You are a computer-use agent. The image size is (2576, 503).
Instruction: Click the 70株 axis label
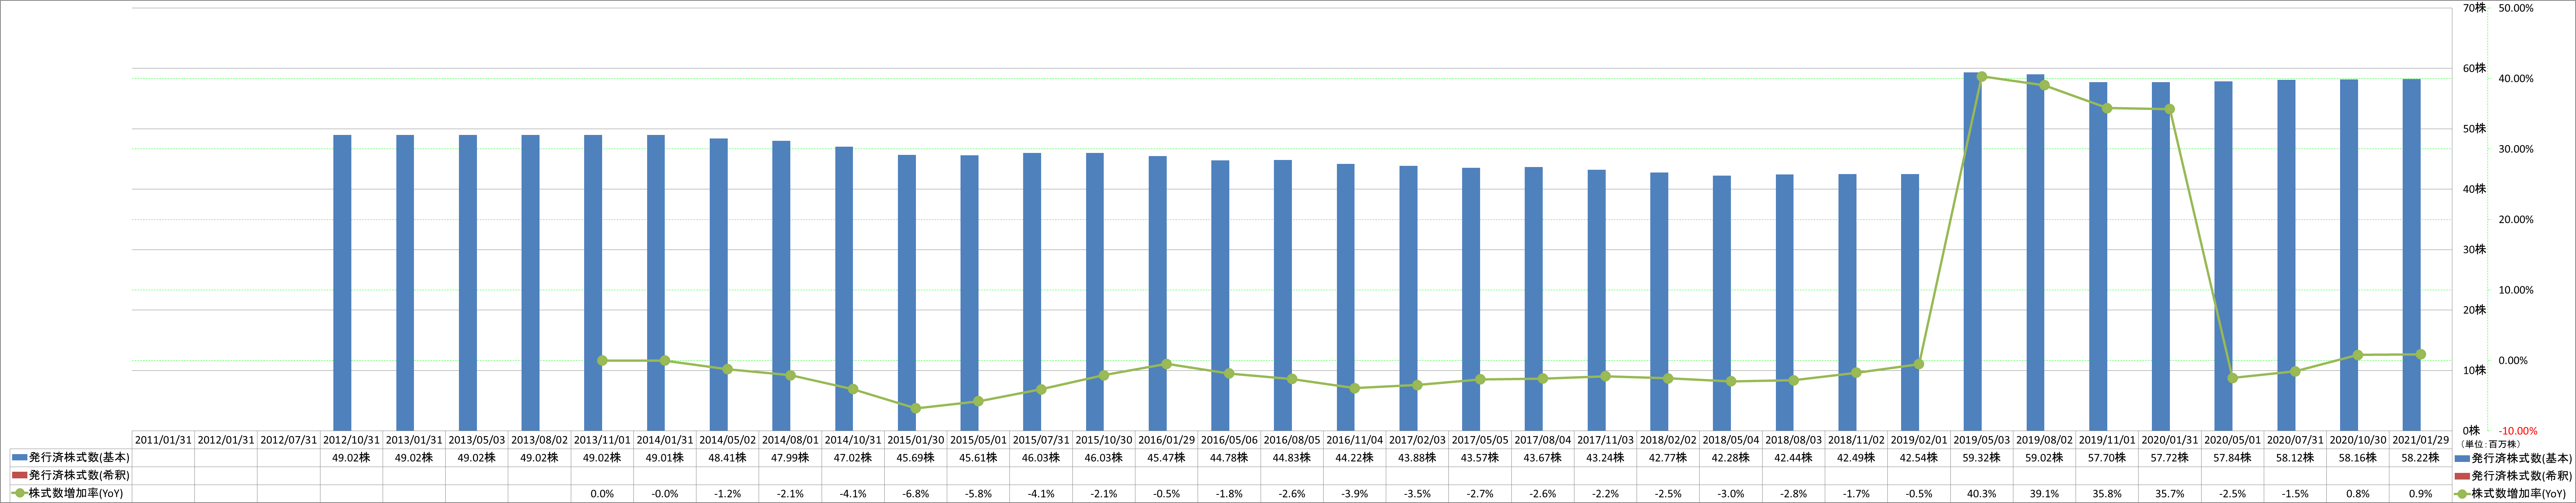[x=2474, y=8]
